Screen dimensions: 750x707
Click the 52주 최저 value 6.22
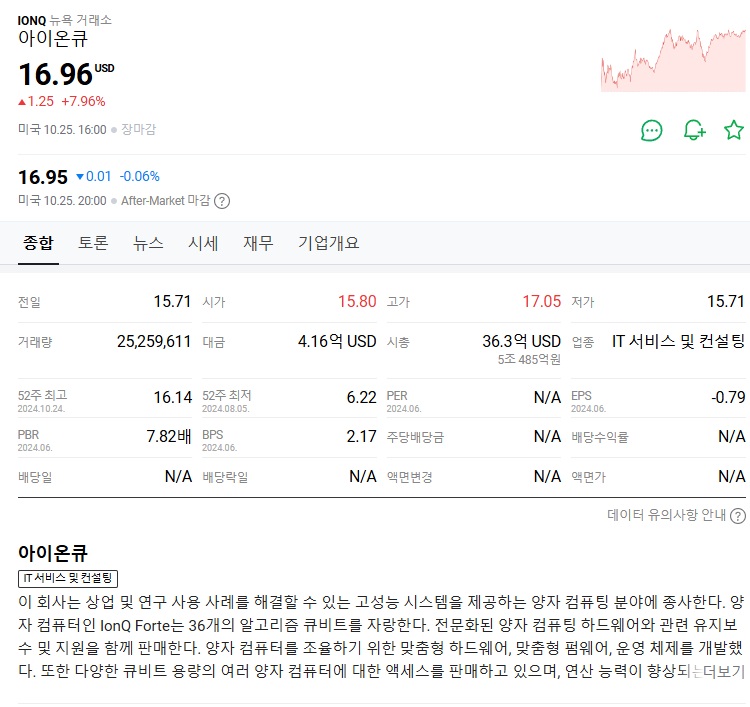pos(362,397)
